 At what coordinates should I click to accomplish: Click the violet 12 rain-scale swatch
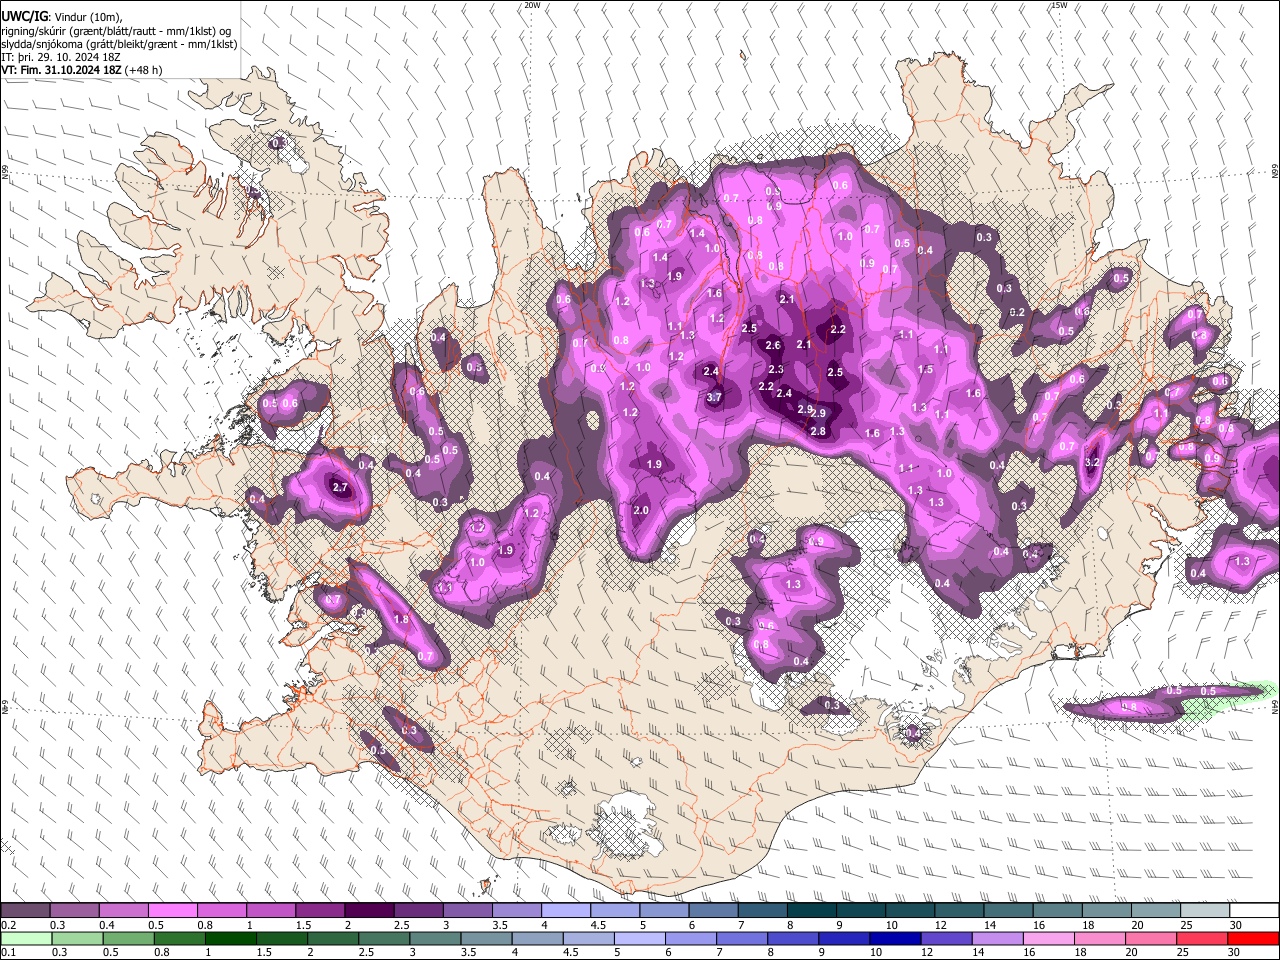tap(946, 939)
